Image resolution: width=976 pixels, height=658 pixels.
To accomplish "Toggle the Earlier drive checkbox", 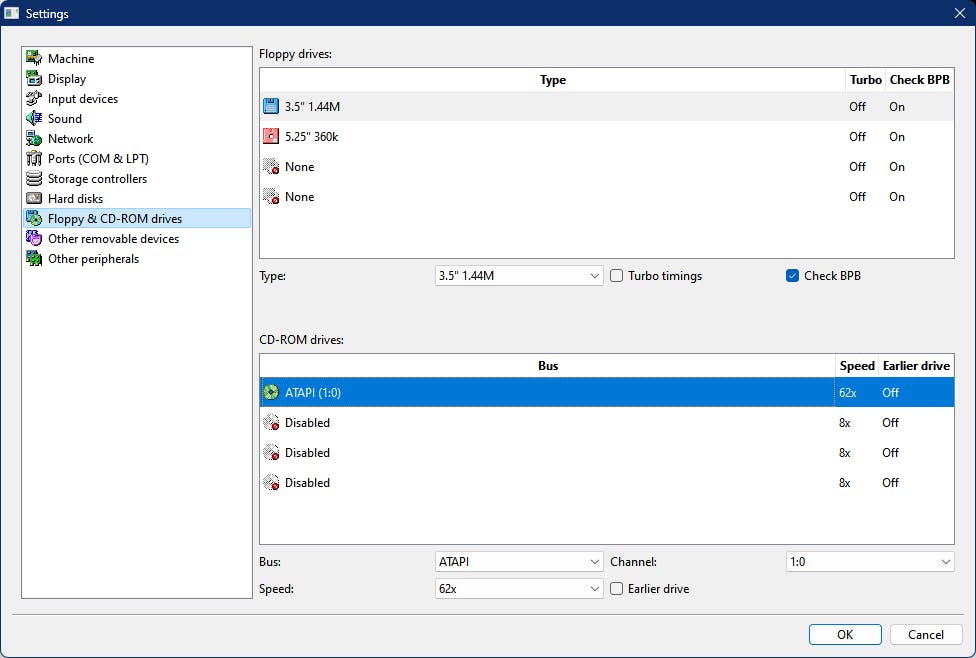I will [x=617, y=589].
